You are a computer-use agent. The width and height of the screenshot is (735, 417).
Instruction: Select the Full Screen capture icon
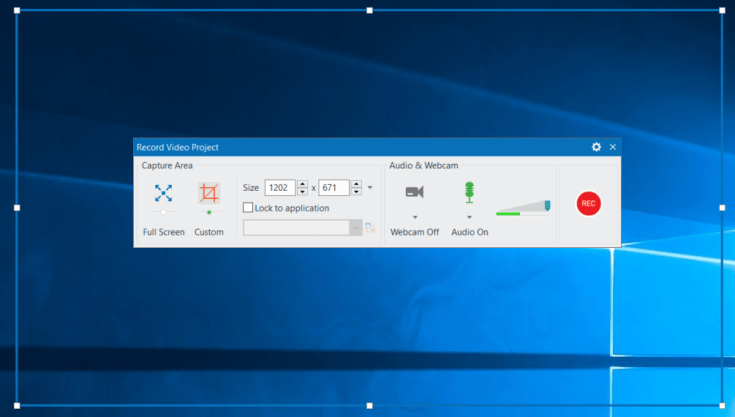tap(163, 193)
